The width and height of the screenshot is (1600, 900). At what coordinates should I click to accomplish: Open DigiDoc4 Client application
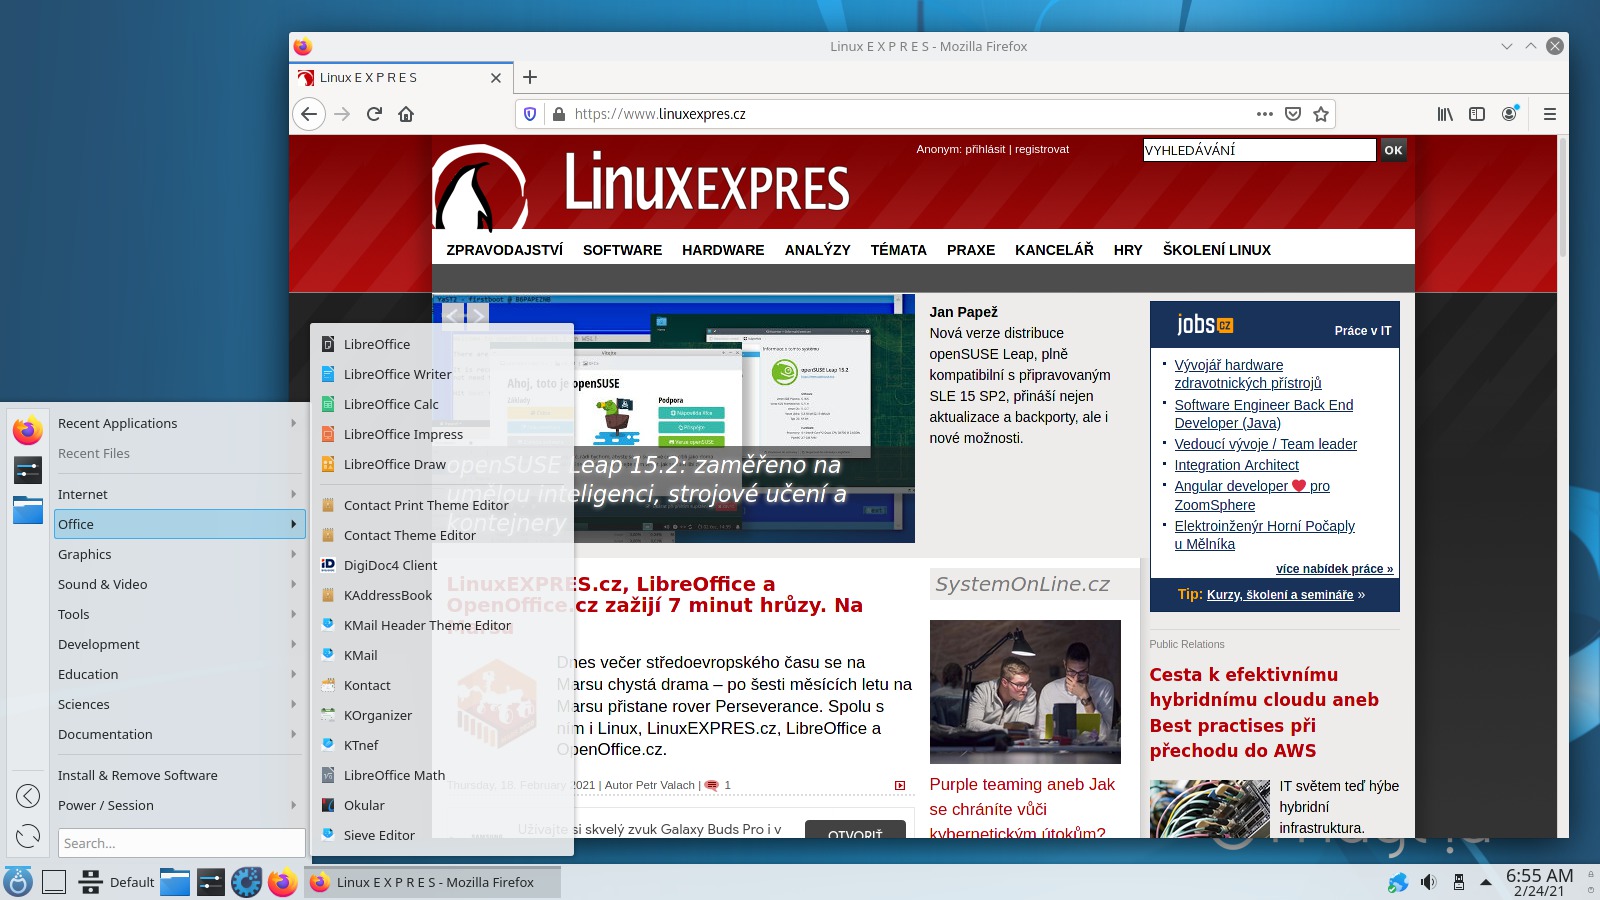[x=442, y=565]
